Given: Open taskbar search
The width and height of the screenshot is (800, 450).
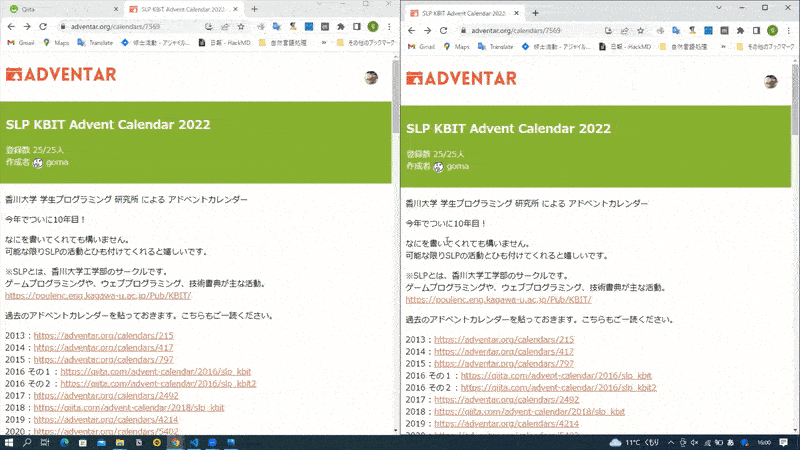Looking at the screenshot, I should pyautogui.click(x=27, y=442).
